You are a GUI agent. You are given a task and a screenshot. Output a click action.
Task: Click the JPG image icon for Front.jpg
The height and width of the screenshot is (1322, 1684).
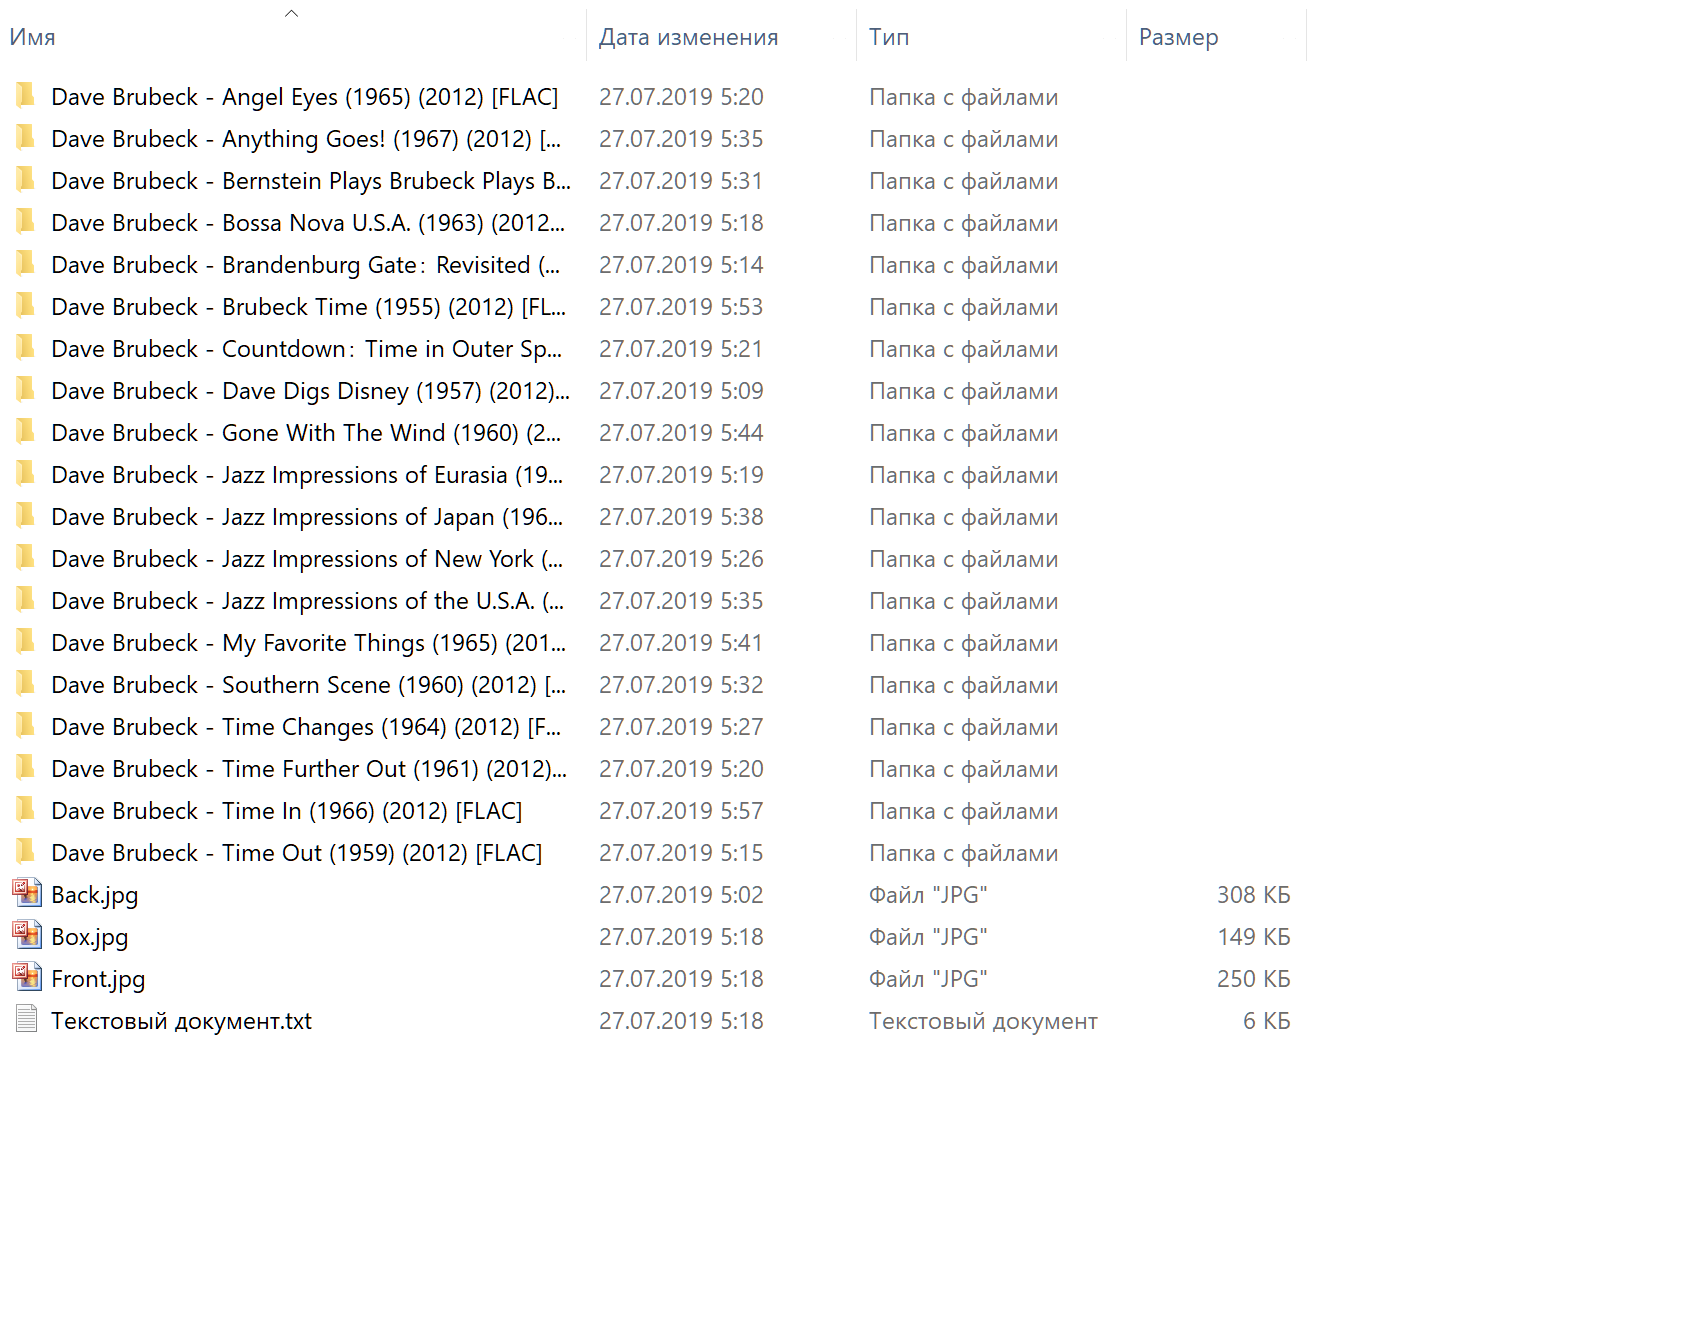(27, 977)
